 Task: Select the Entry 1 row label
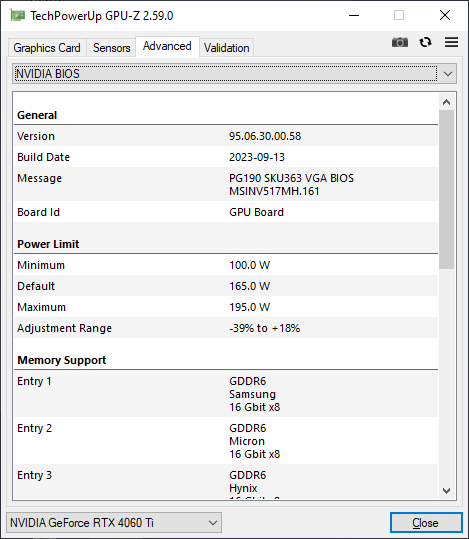34,381
